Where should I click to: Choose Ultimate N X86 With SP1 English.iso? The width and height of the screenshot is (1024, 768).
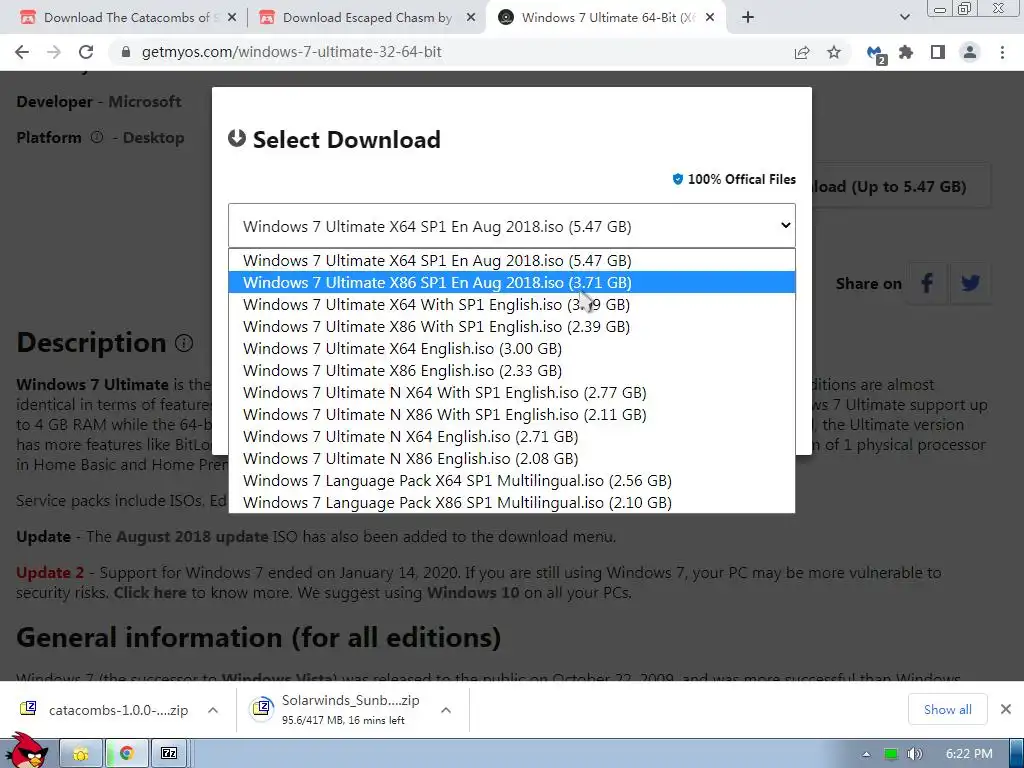[x=511, y=415]
